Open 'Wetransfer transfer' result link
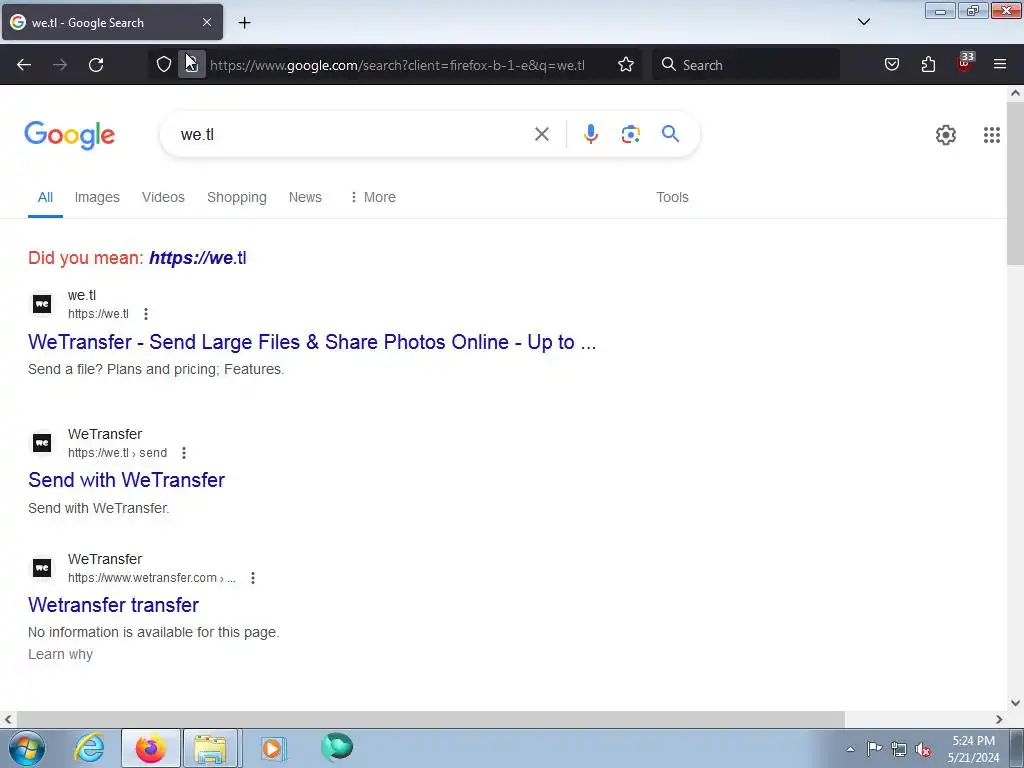 [x=113, y=605]
